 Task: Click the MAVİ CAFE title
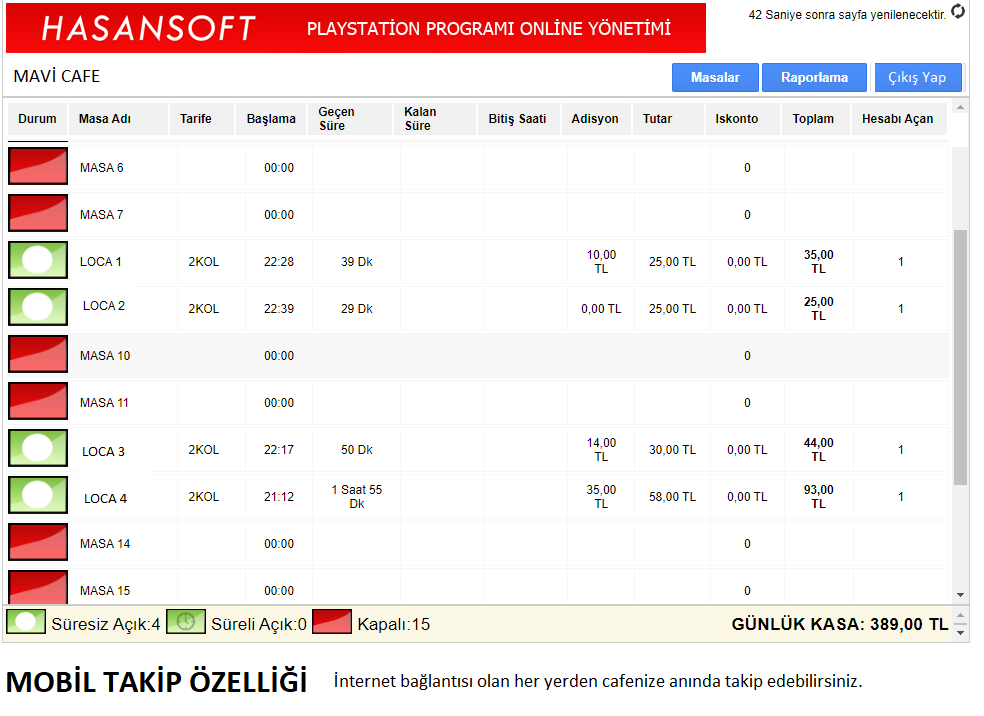click(x=56, y=76)
